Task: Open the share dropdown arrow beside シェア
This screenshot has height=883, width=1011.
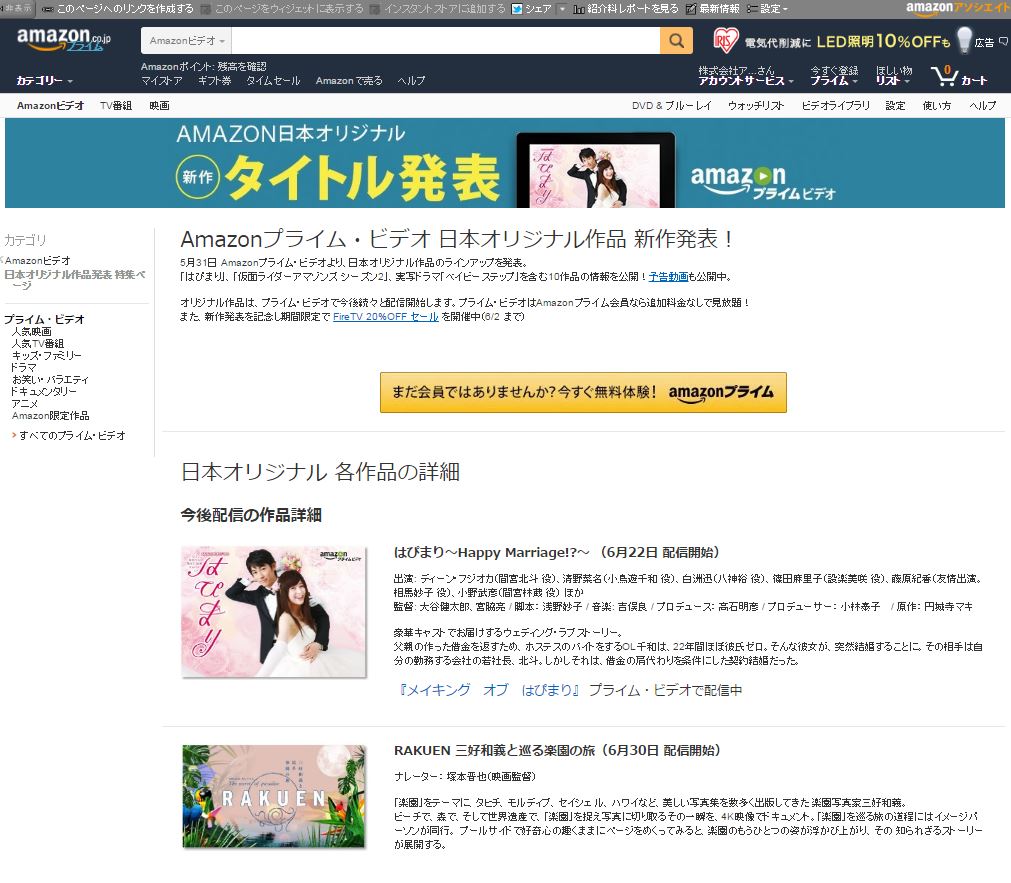Action: tap(562, 9)
